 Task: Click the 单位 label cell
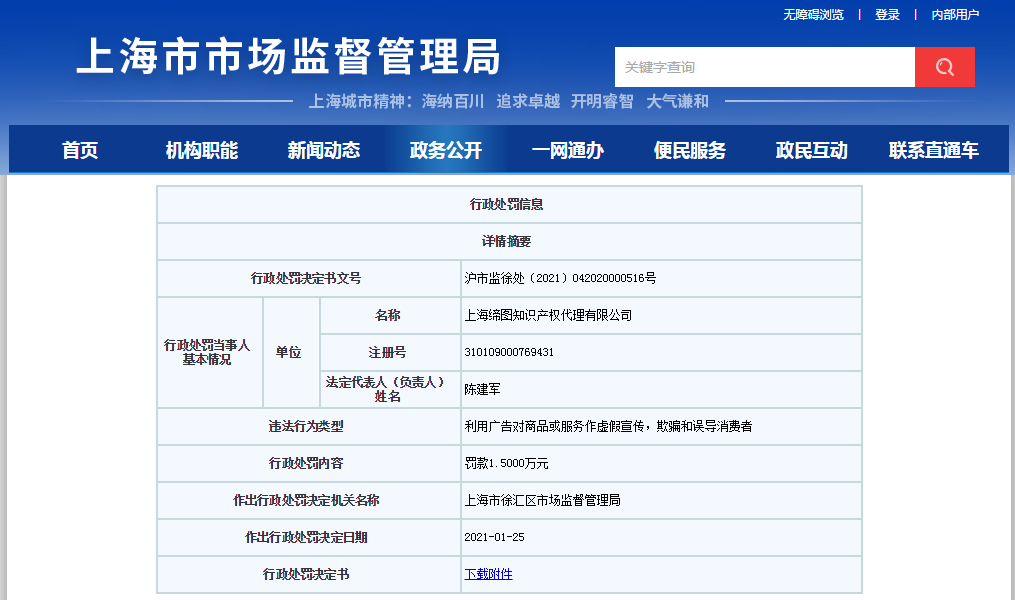tap(291, 352)
